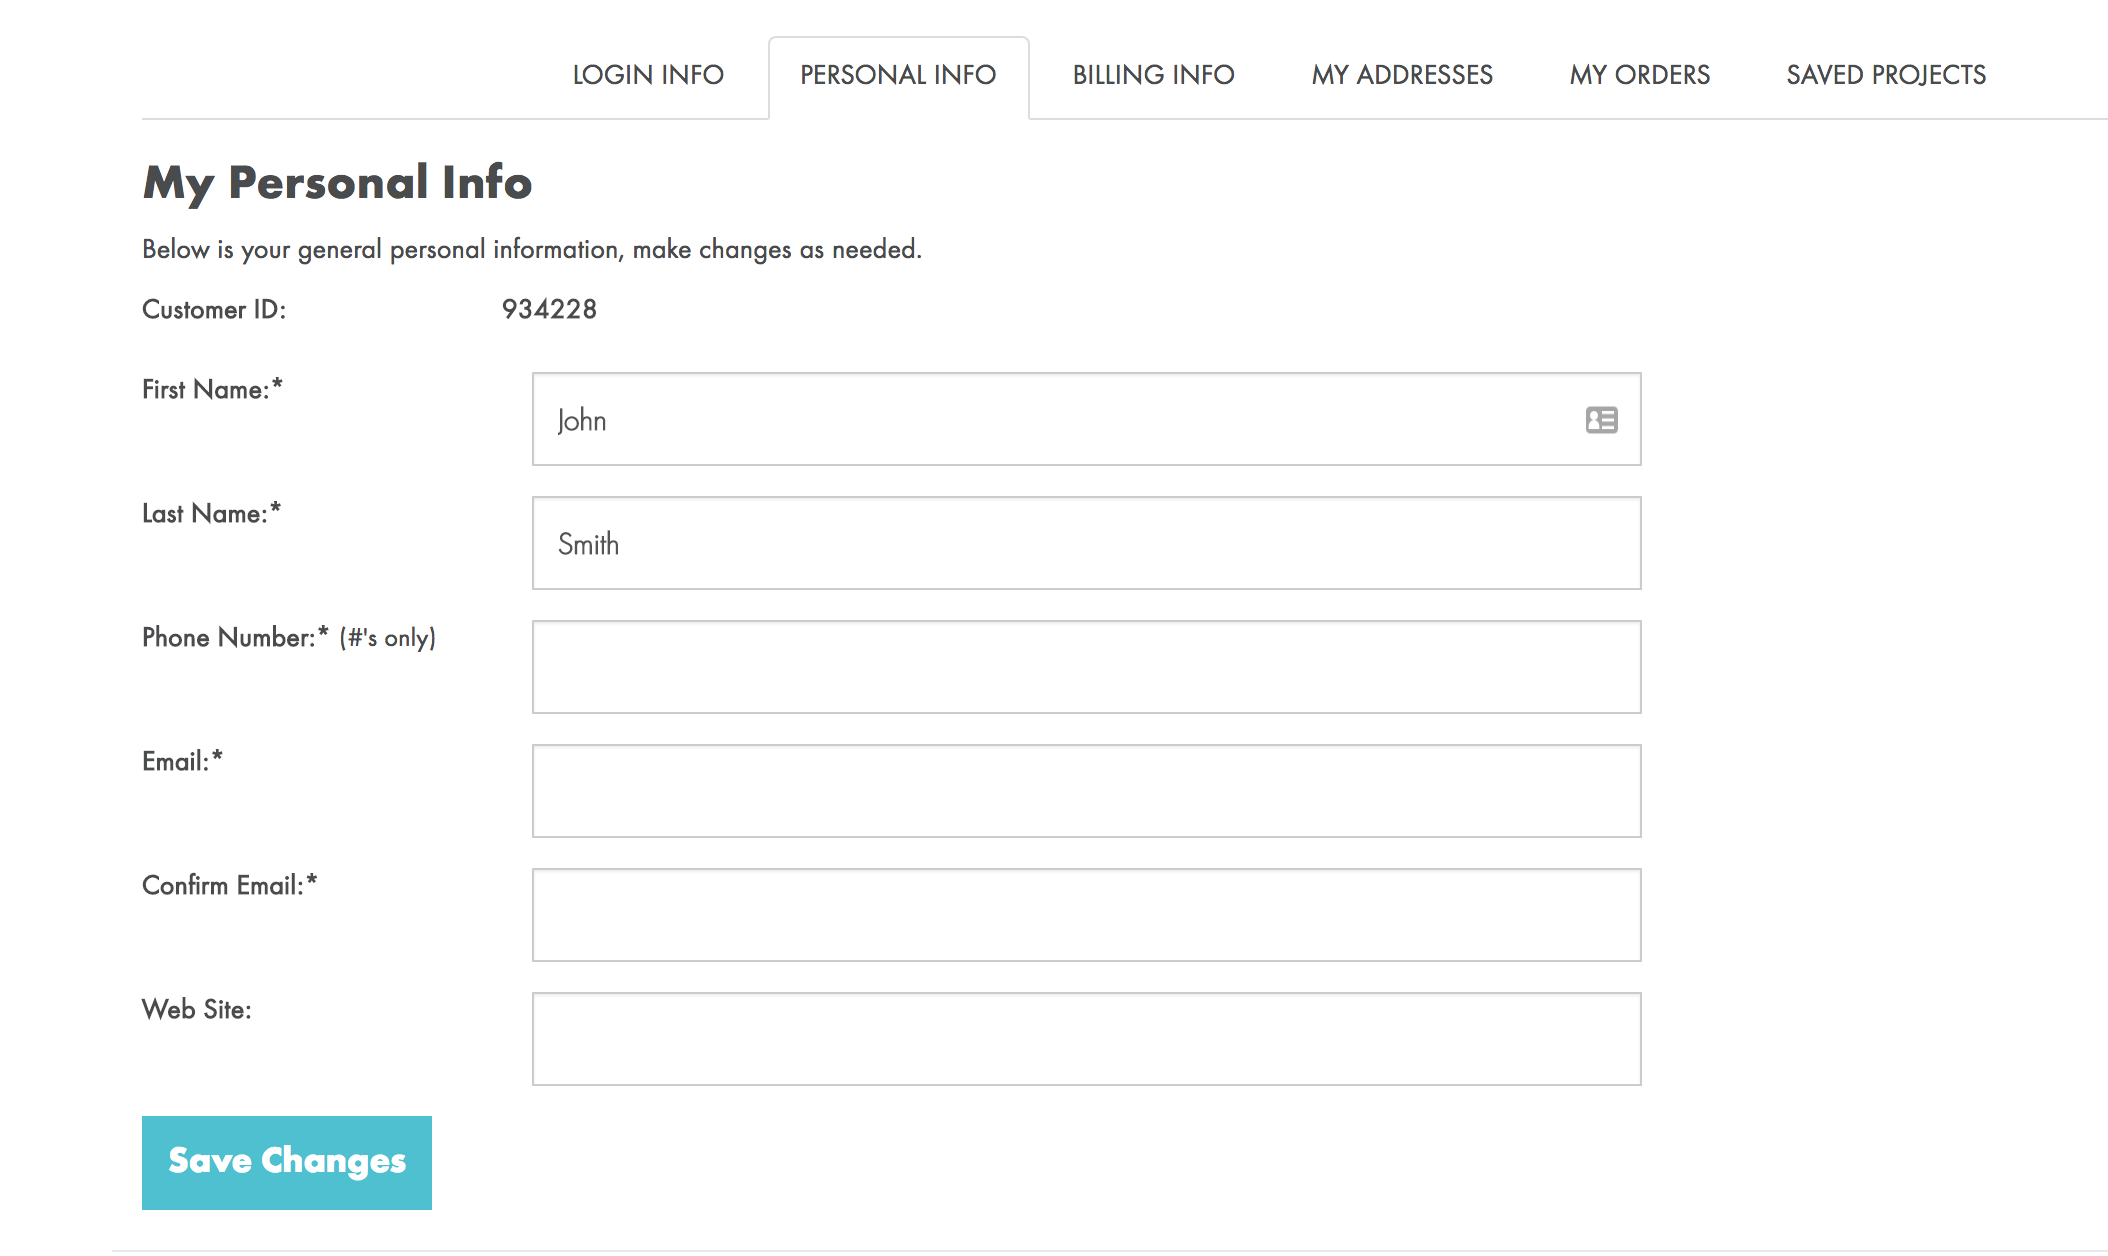
Task: Click the "First Name:*" label
Action: coord(212,390)
